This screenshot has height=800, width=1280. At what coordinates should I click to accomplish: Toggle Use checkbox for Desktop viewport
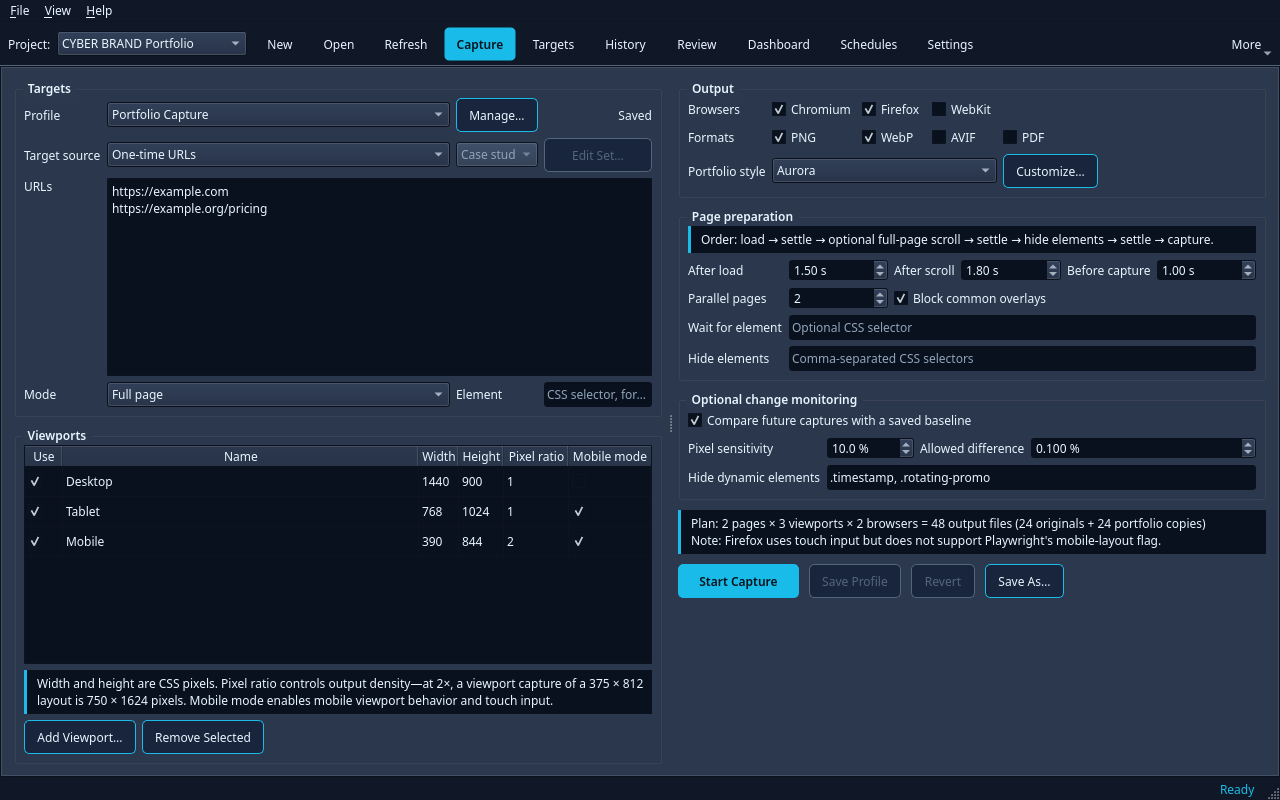coord(35,482)
